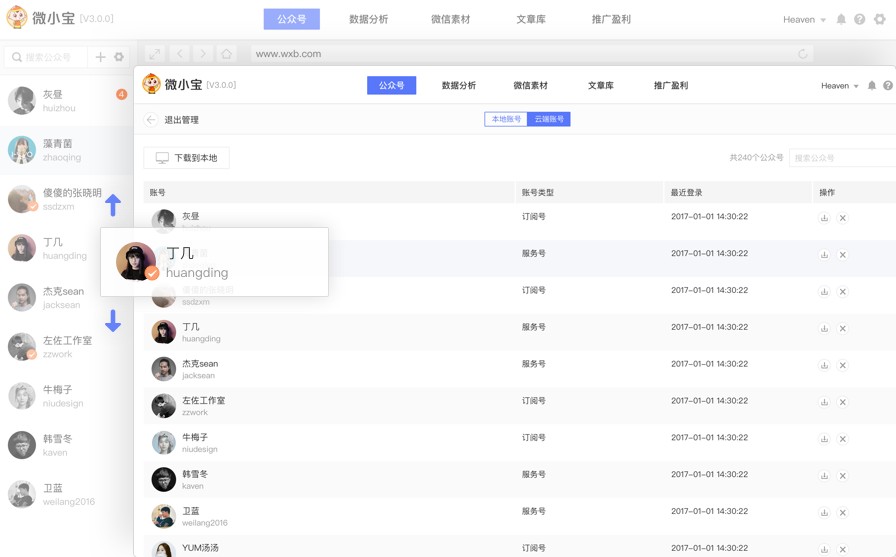Download the 2017-01-01 row with type 服务号 under 灰昼
Viewport: 896px width, 557px height.
pos(824,255)
